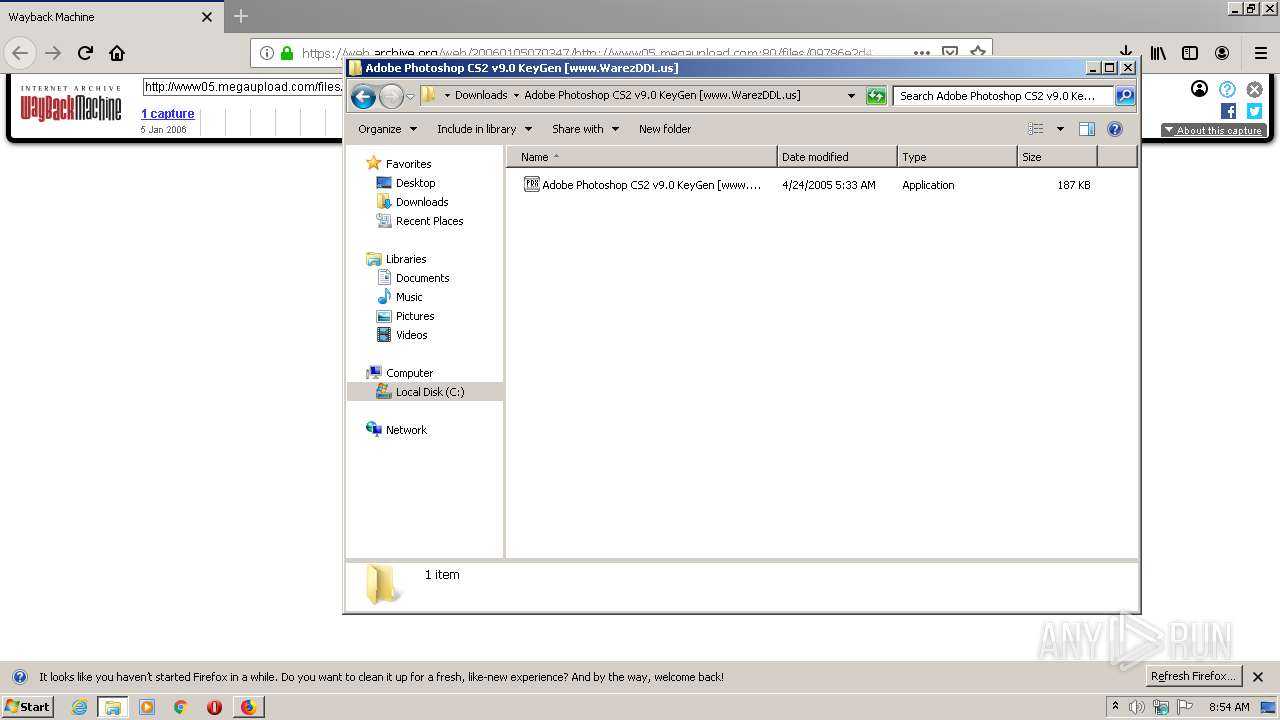
Task: Open page actions three-dot menu
Action: tap(922, 53)
